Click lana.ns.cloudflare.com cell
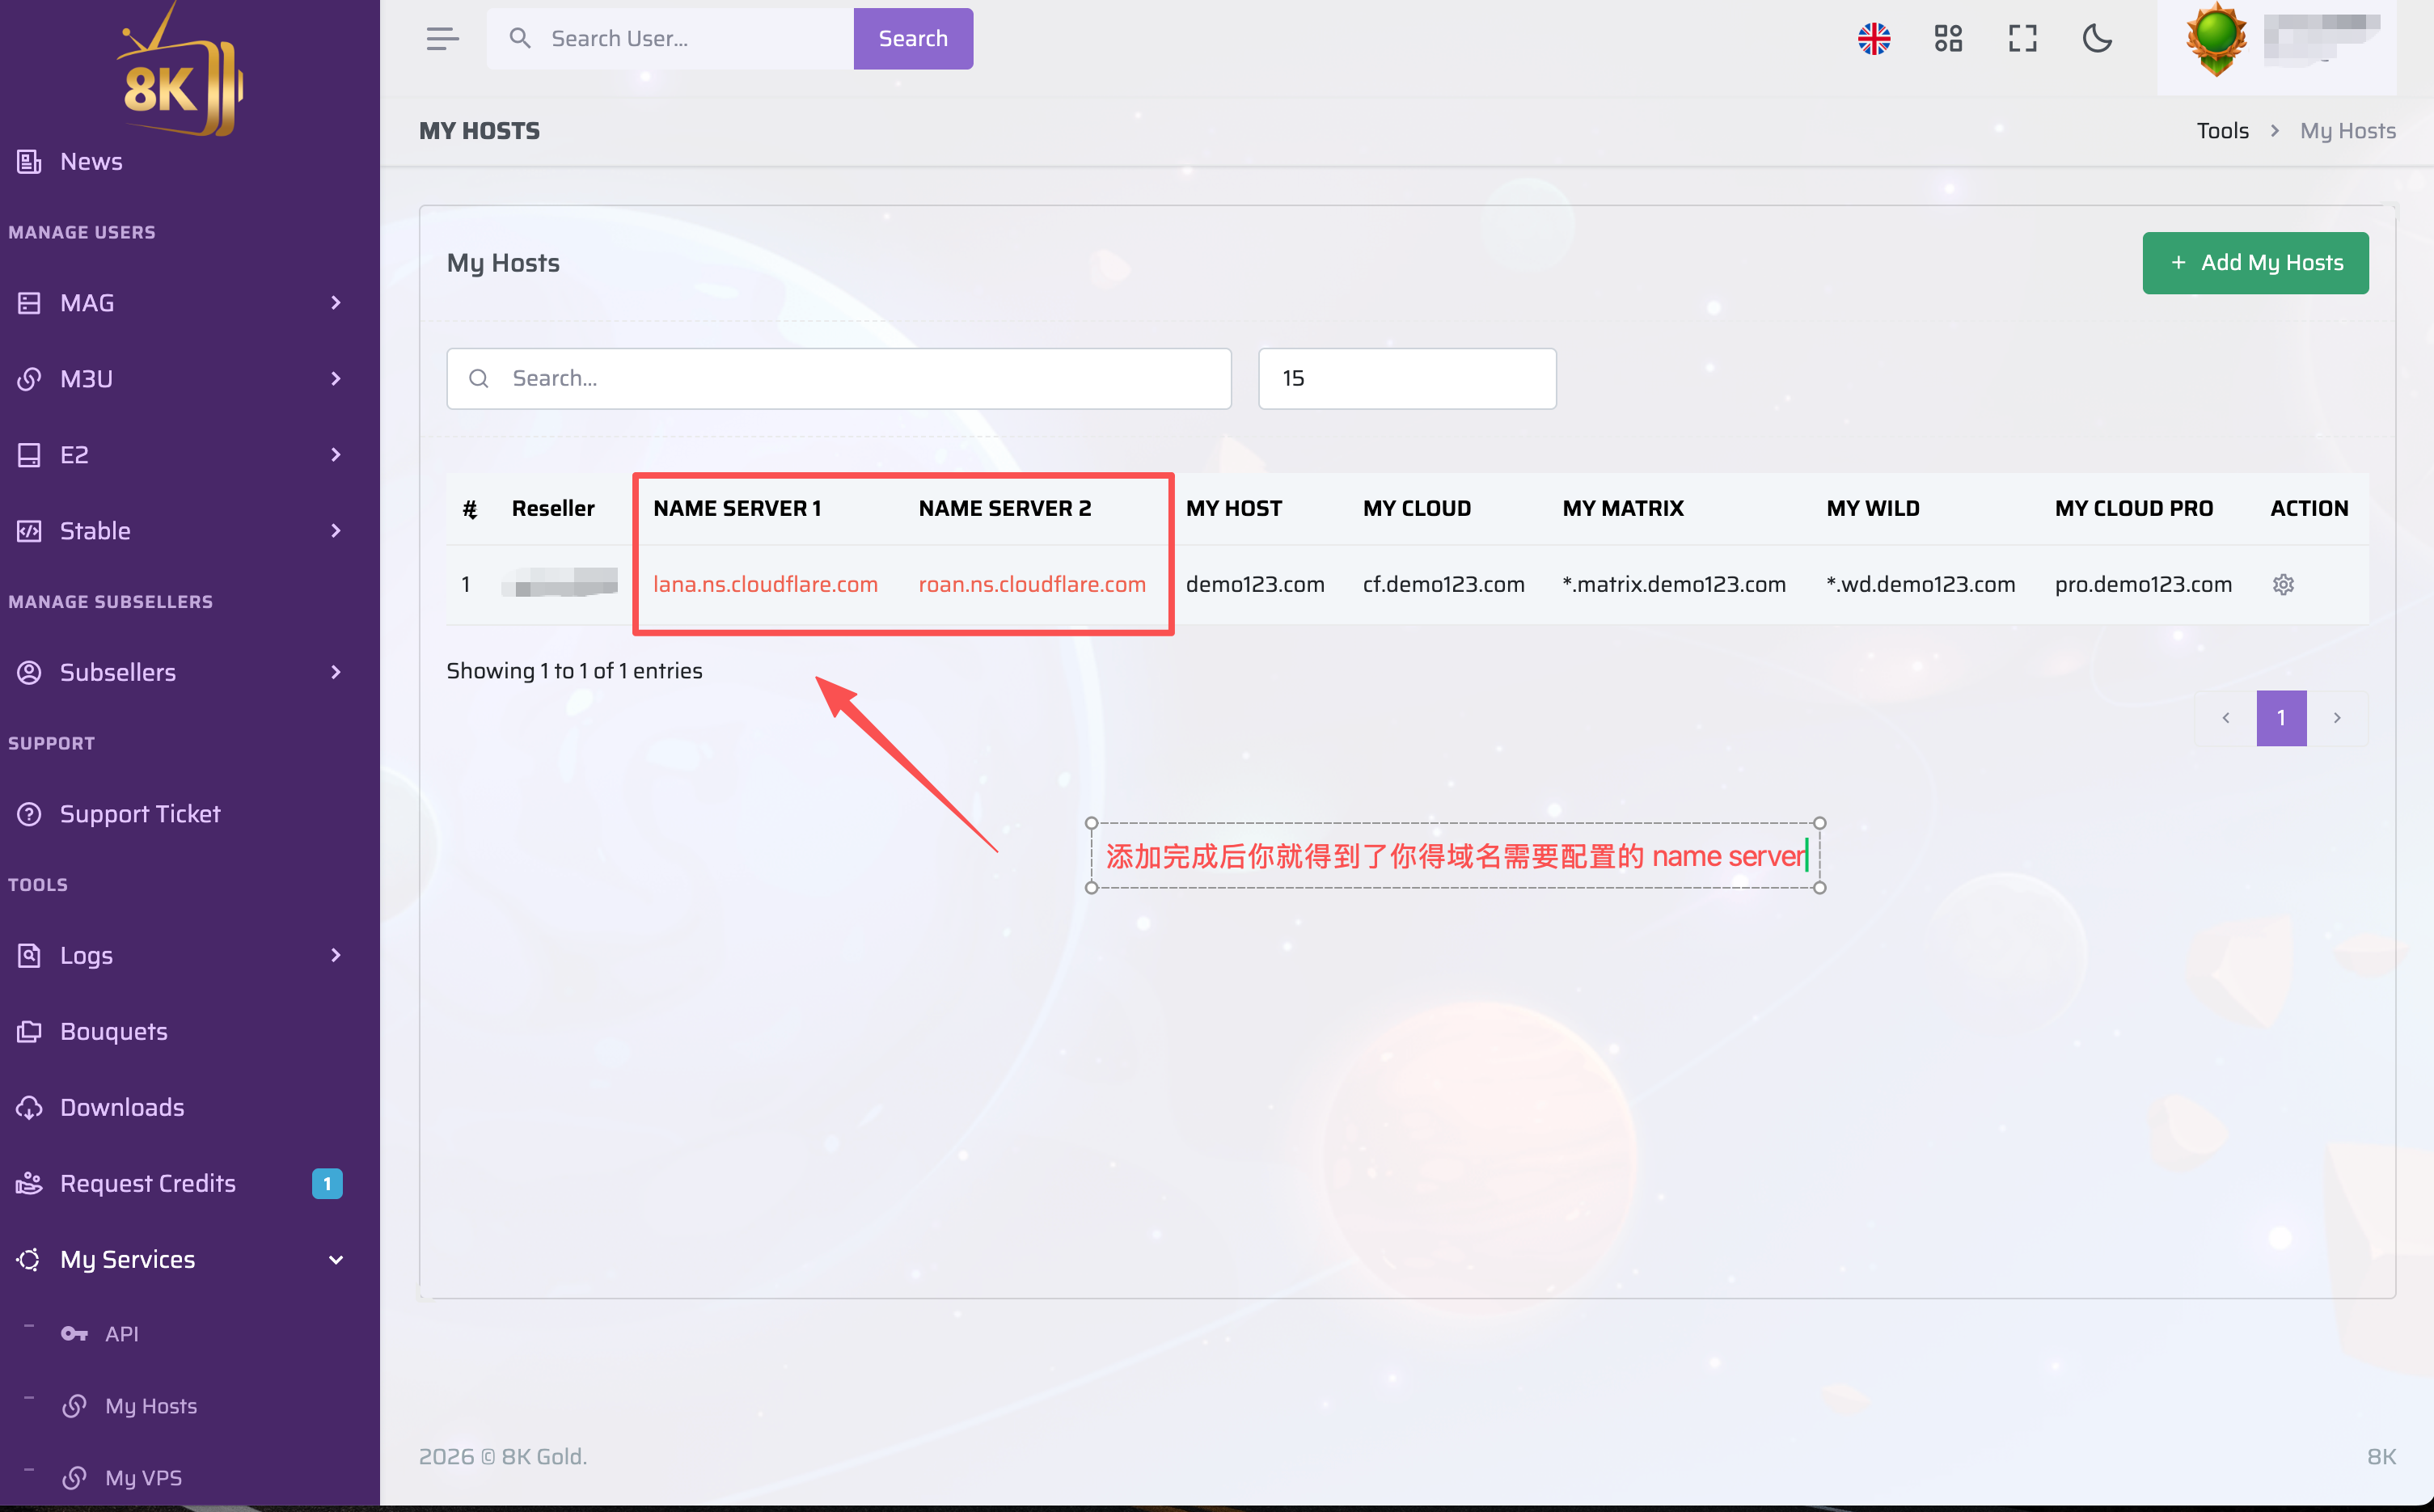The width and height of the screenshot is (2434, 1512). pyautogui.click(x=765, y=584)
